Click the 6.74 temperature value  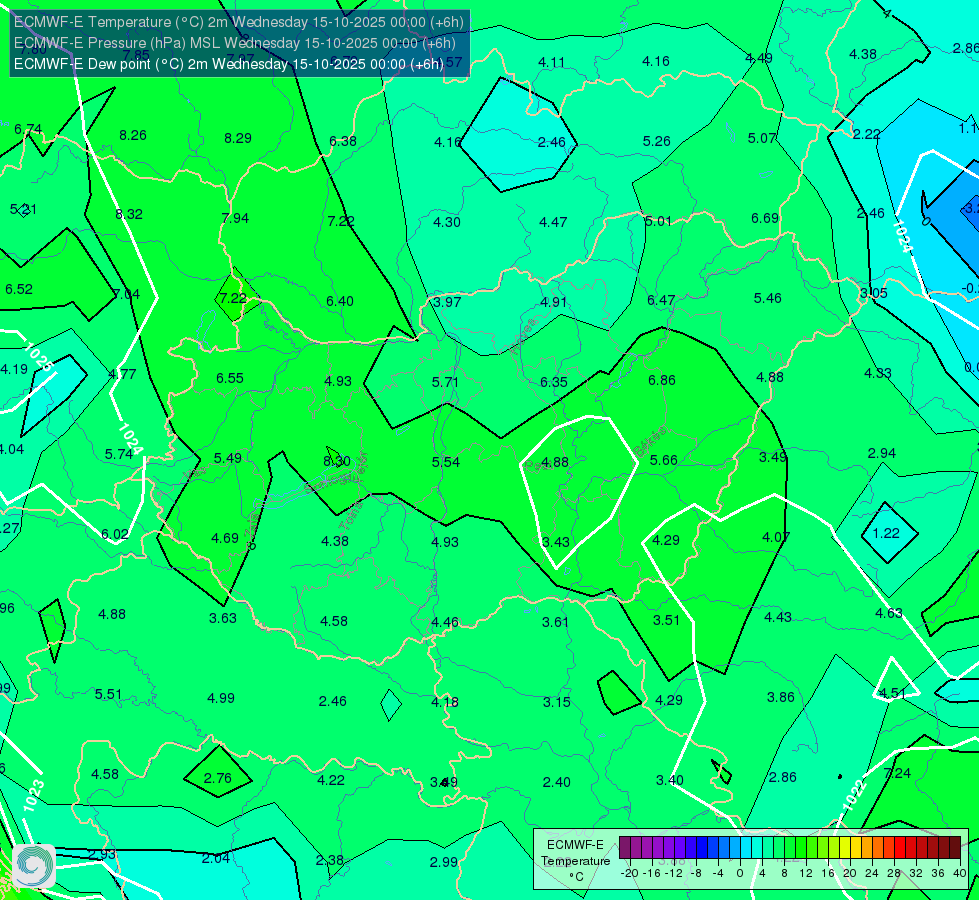click(28, 129)
